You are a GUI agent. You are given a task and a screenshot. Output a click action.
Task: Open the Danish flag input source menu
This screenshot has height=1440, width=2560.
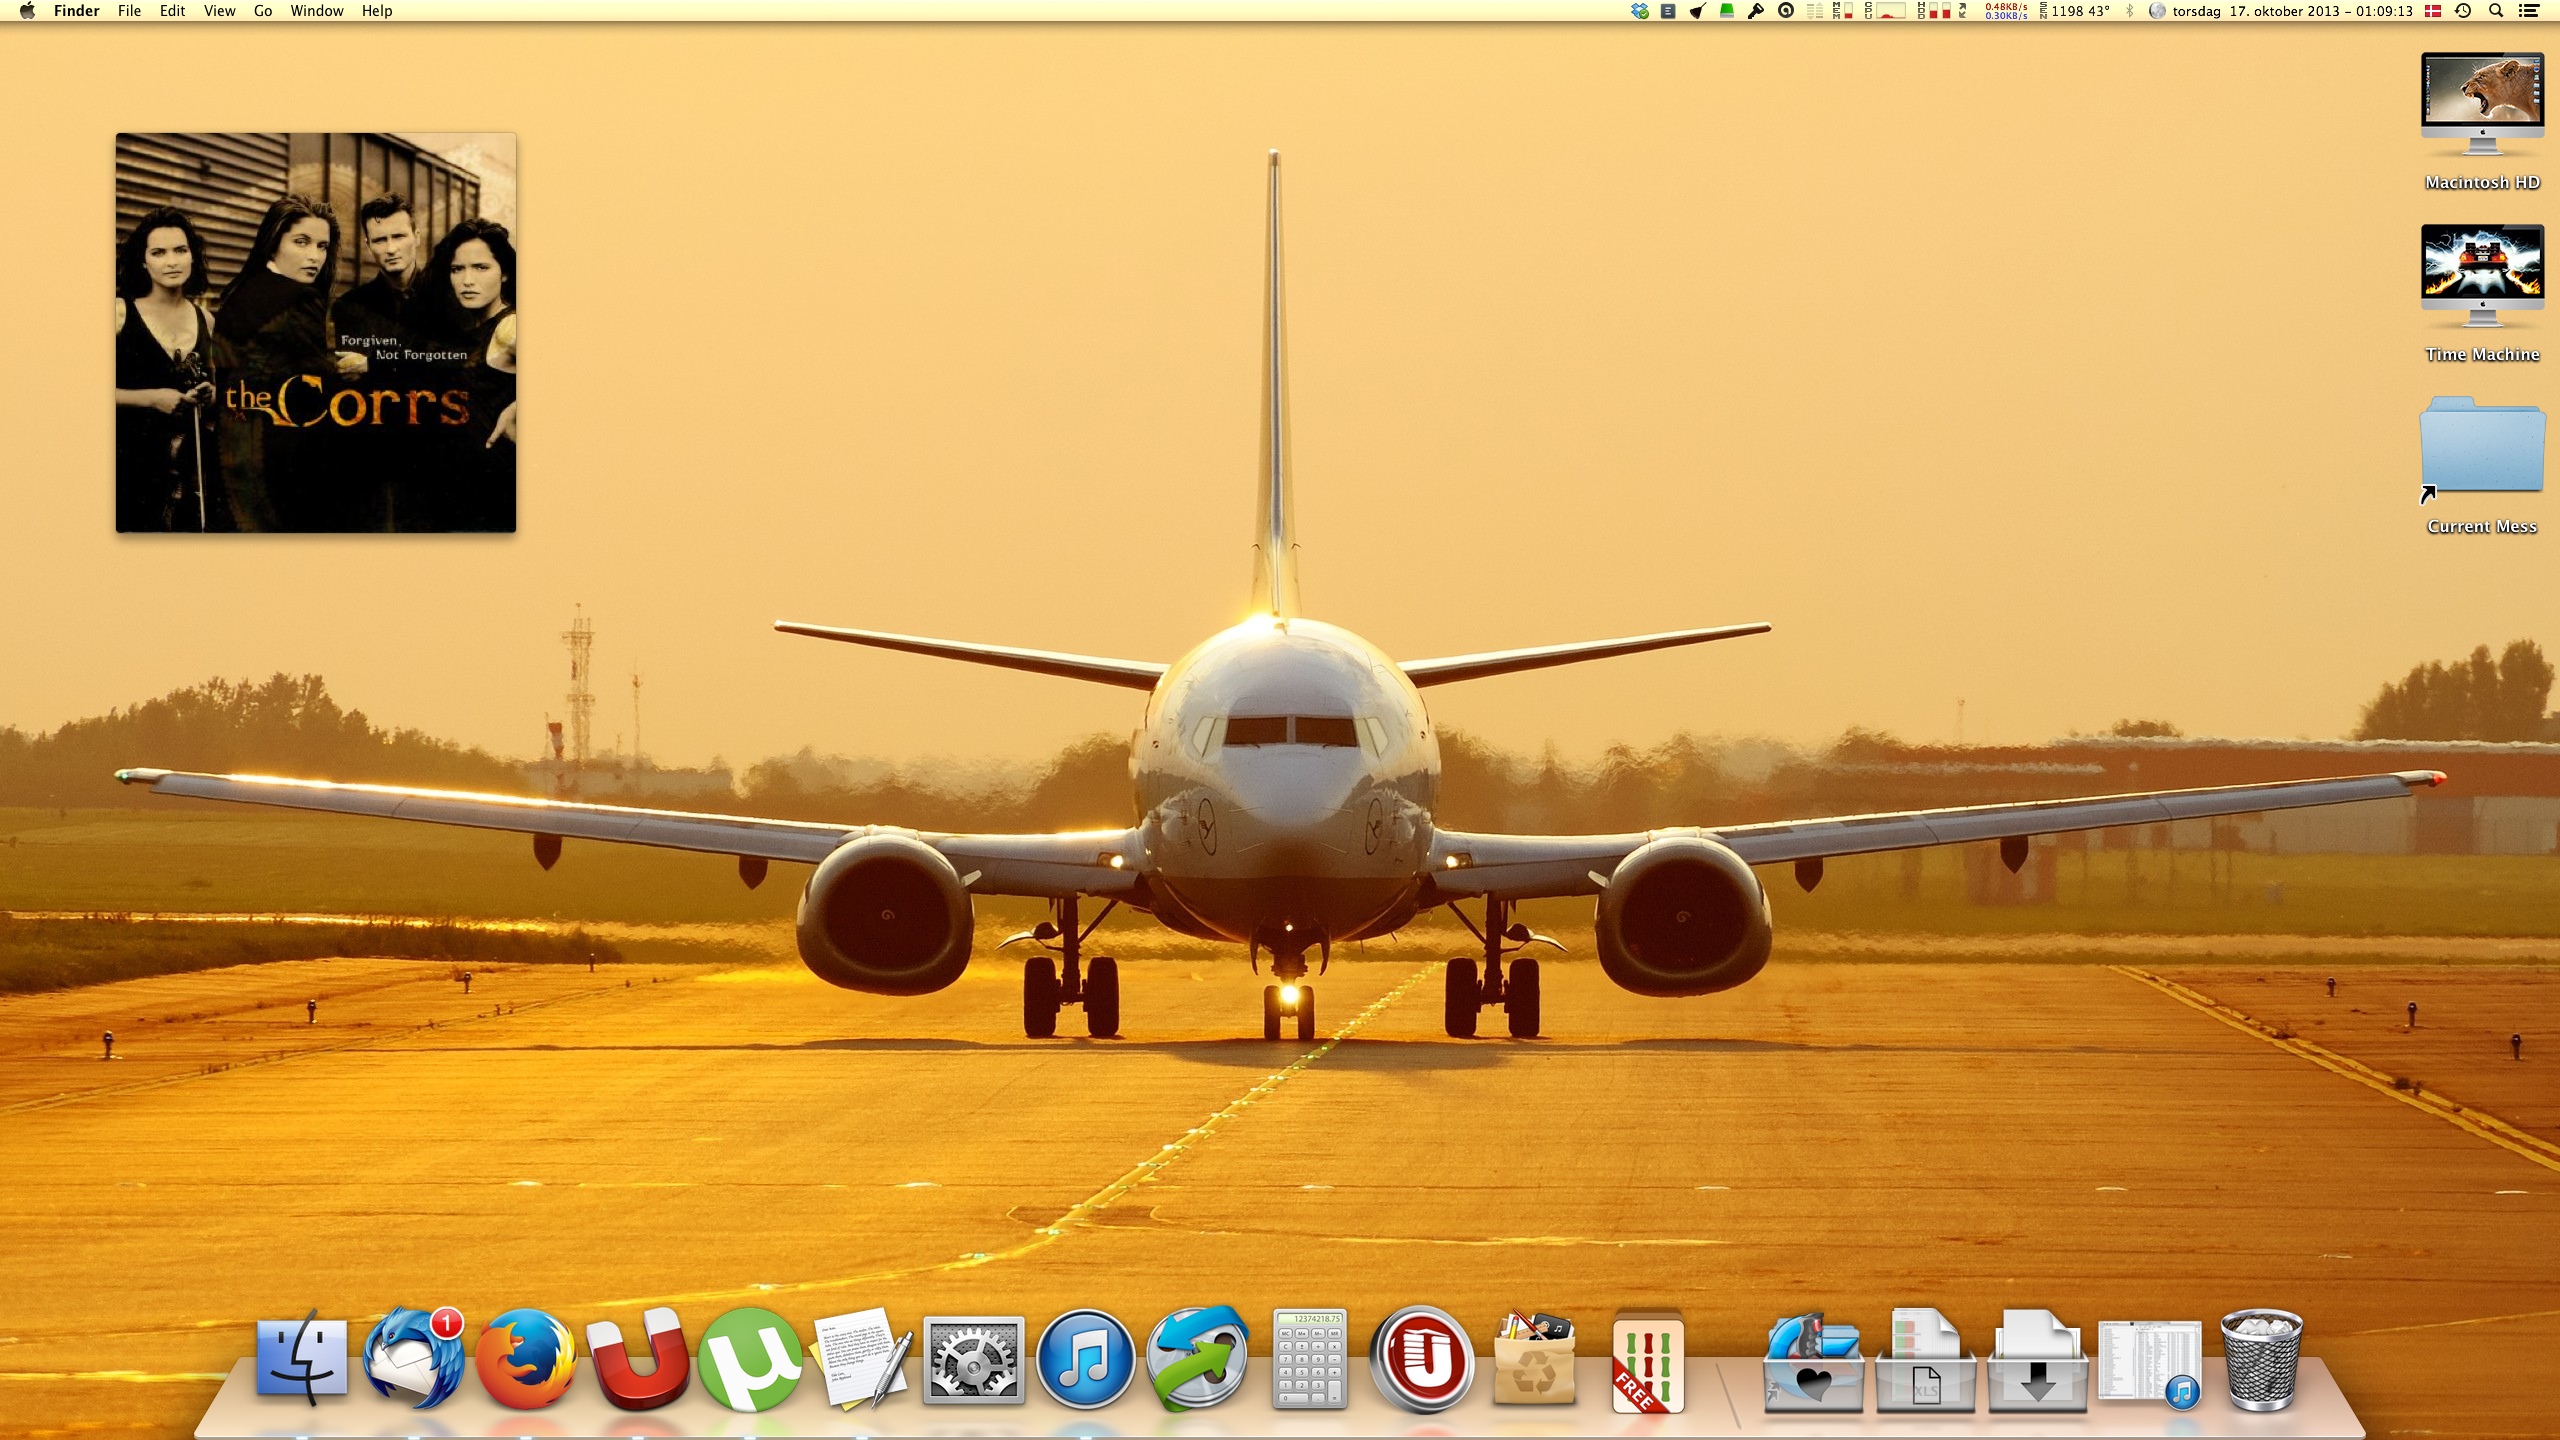[x=2434, y=11]
